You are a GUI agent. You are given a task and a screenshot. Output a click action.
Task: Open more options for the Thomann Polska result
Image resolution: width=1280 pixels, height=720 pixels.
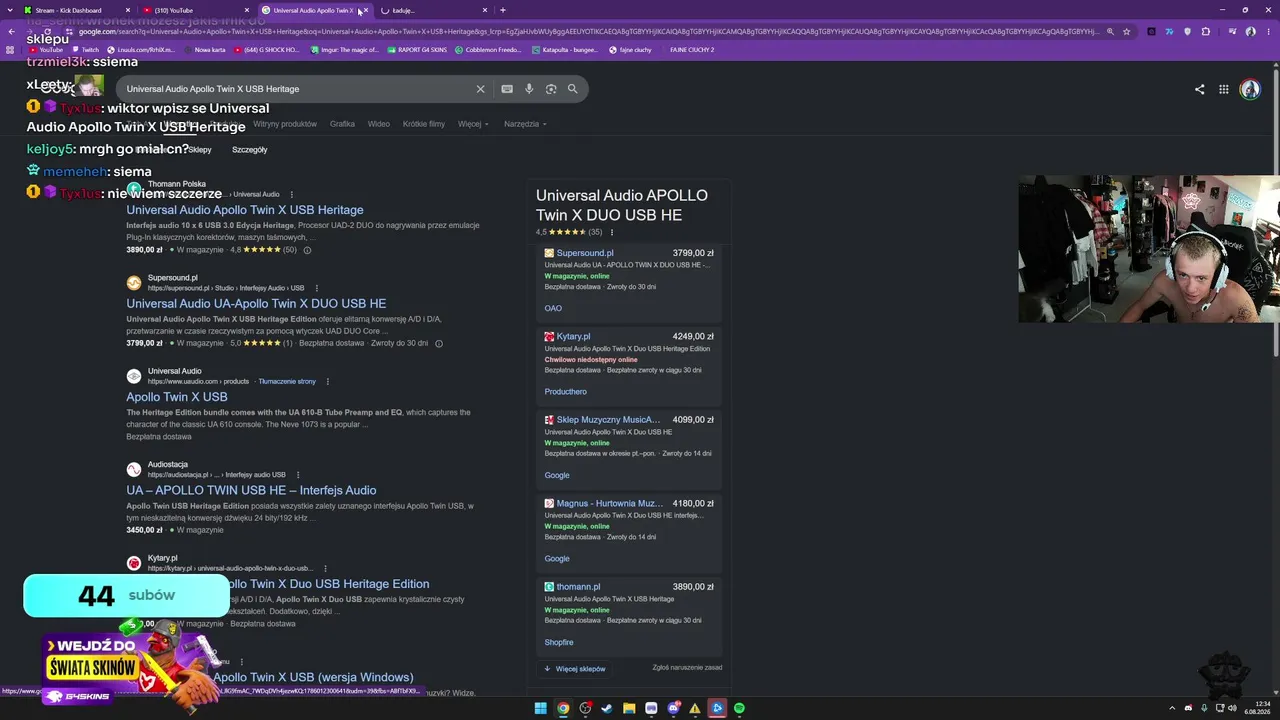tap(292, 194)
